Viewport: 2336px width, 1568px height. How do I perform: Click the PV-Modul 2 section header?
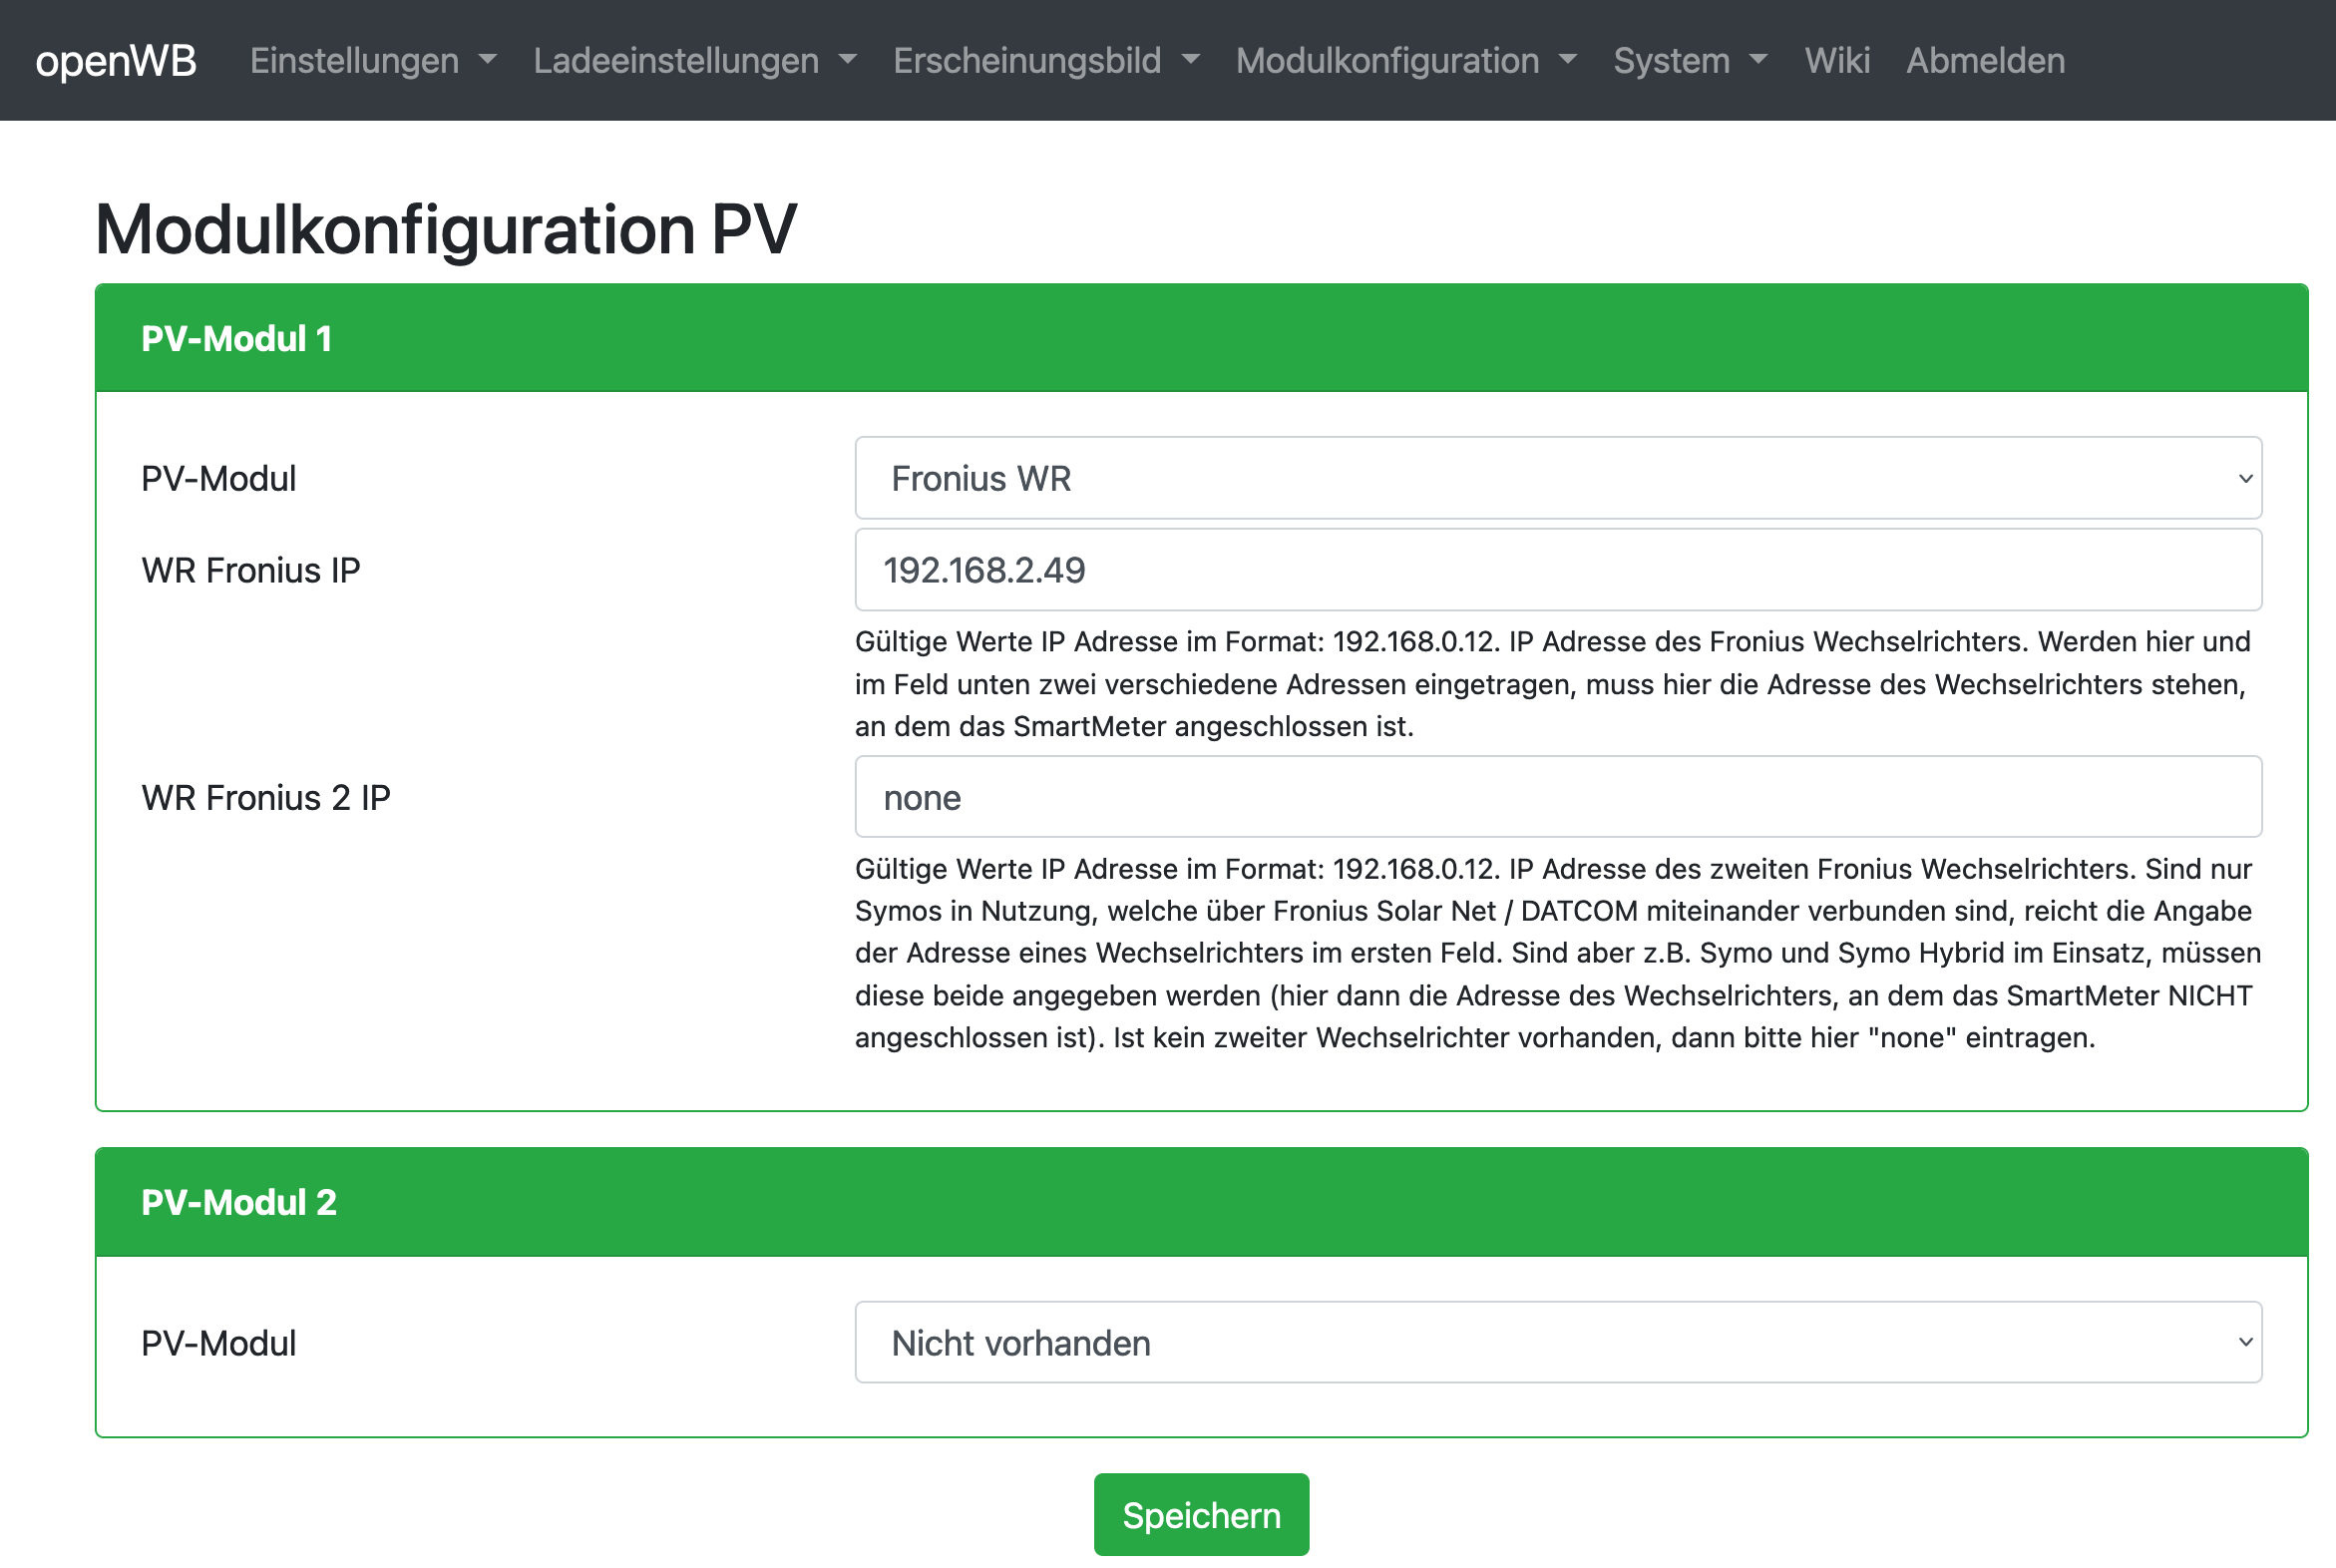pos(238,1202)
